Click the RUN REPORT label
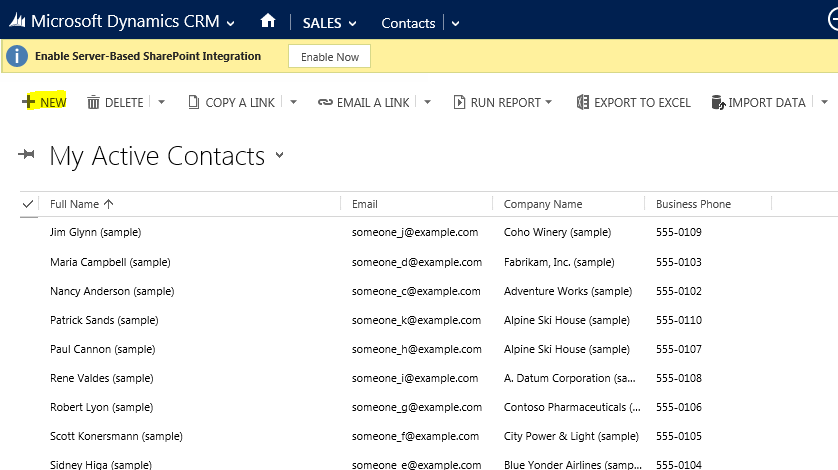This screenshot has width=838, height=470. point(506,102)
